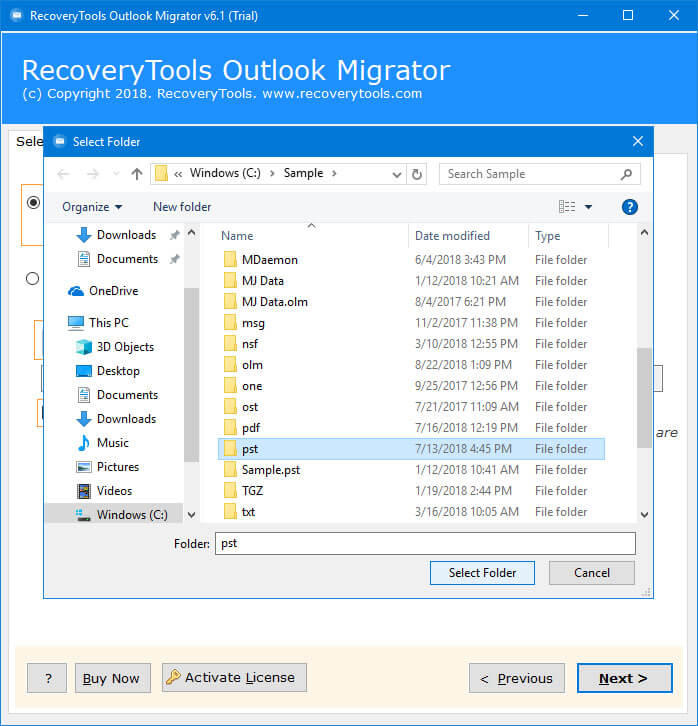The width and height of the screenshot is (698, 726).
Task: Select second unselected radio button in main window
Action: [x=32, y=279]
